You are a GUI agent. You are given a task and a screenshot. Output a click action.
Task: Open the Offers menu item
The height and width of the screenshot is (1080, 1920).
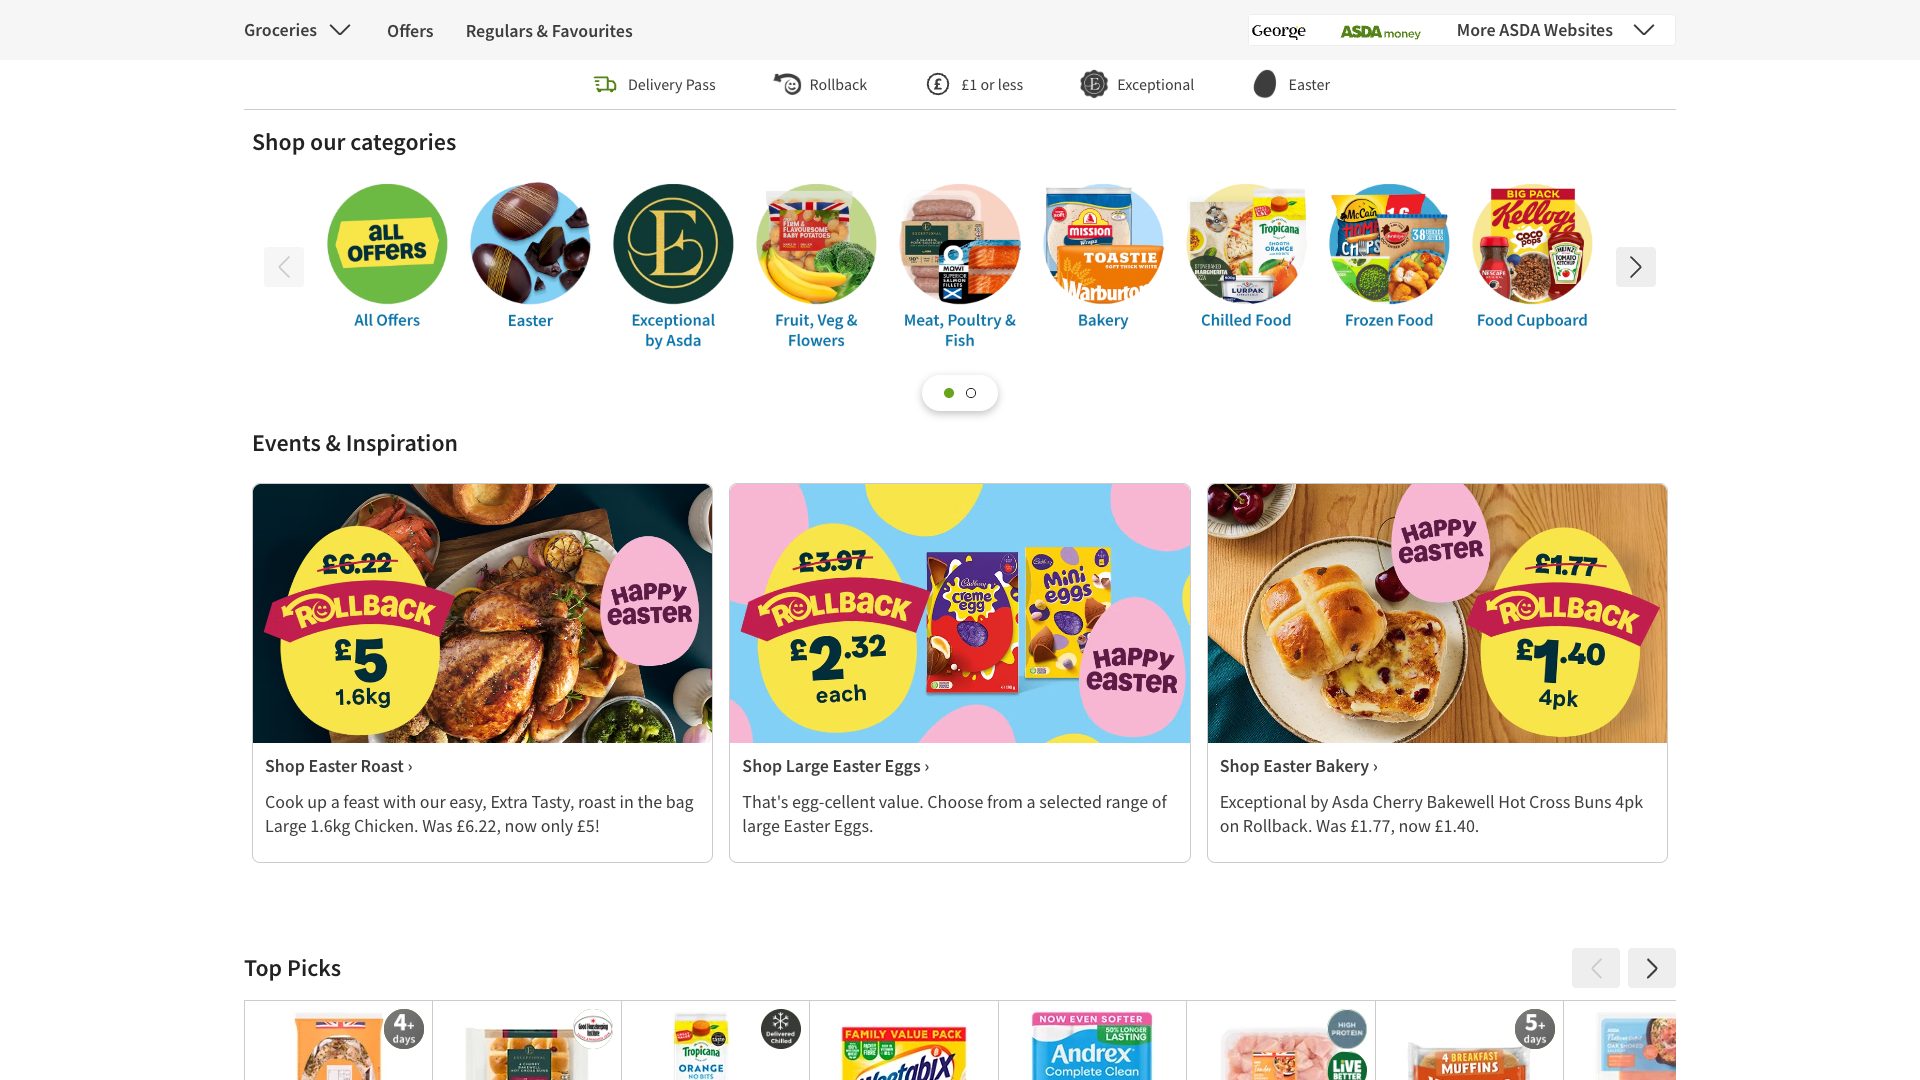[x=410, y=31]
